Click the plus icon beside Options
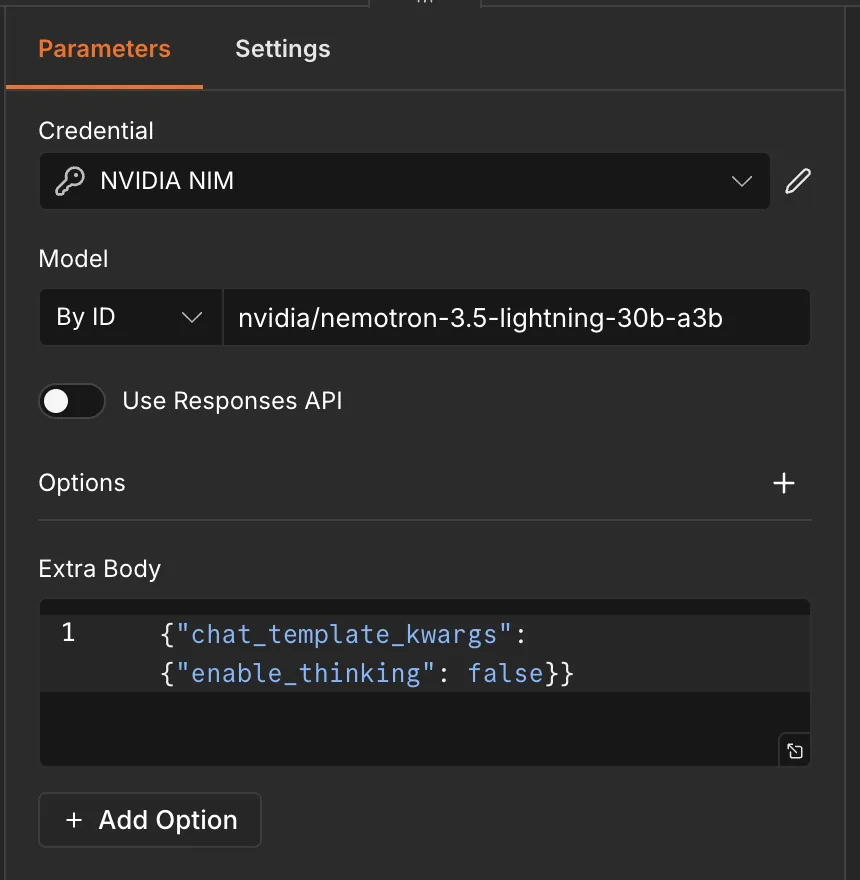The height and width of the screenshot is (880, 860). click(784, 483)
